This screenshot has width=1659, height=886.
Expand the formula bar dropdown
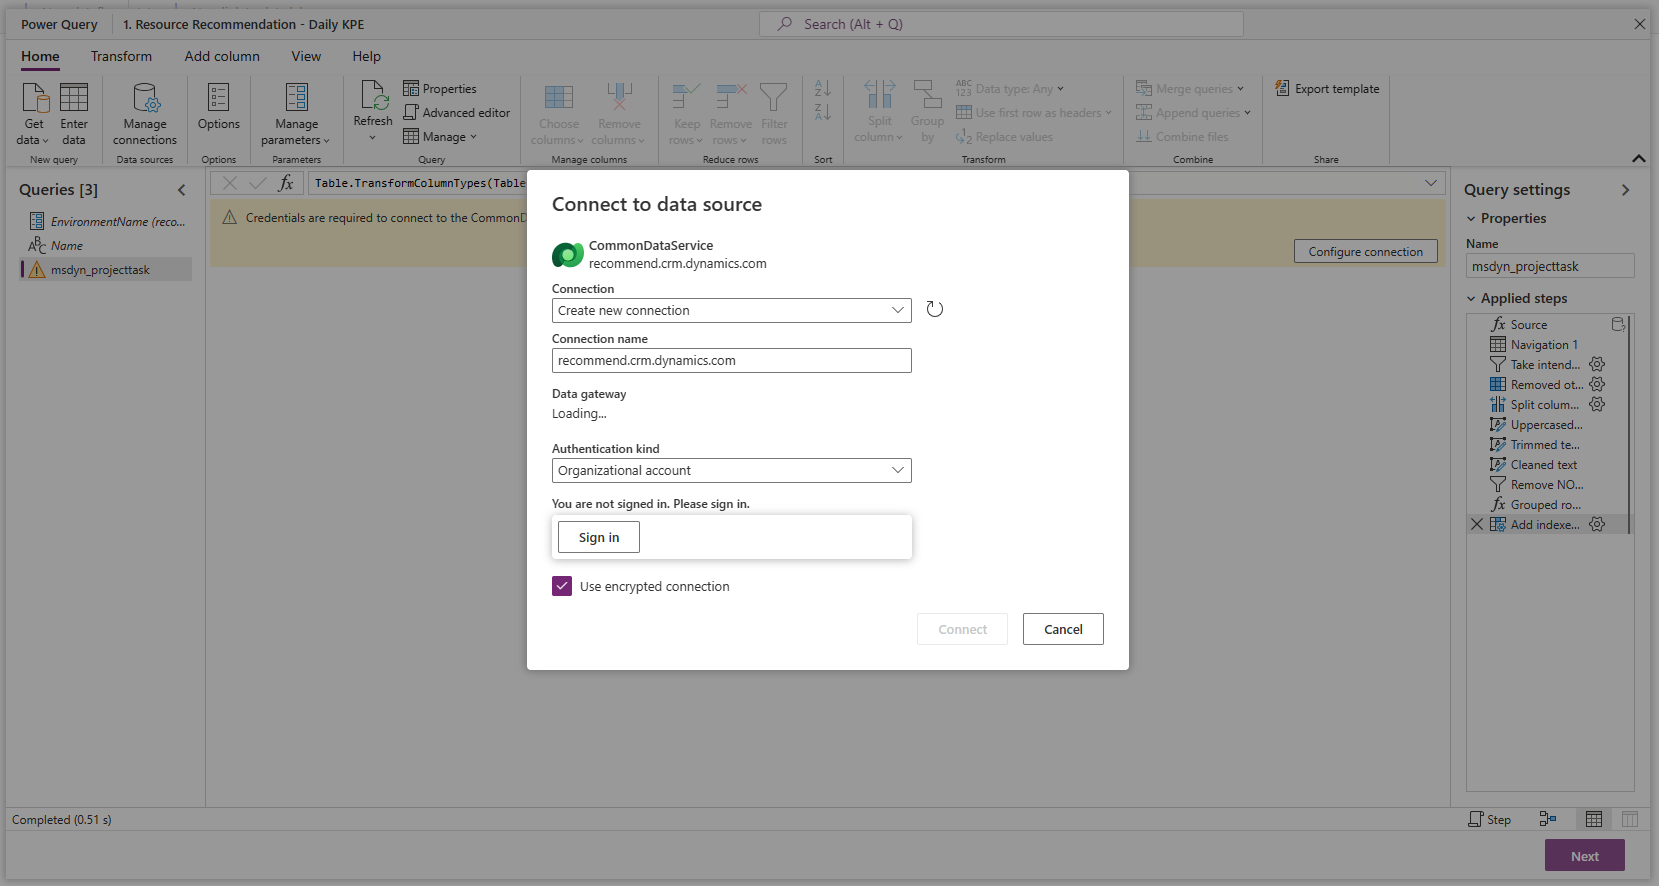tap(1431, 183)
